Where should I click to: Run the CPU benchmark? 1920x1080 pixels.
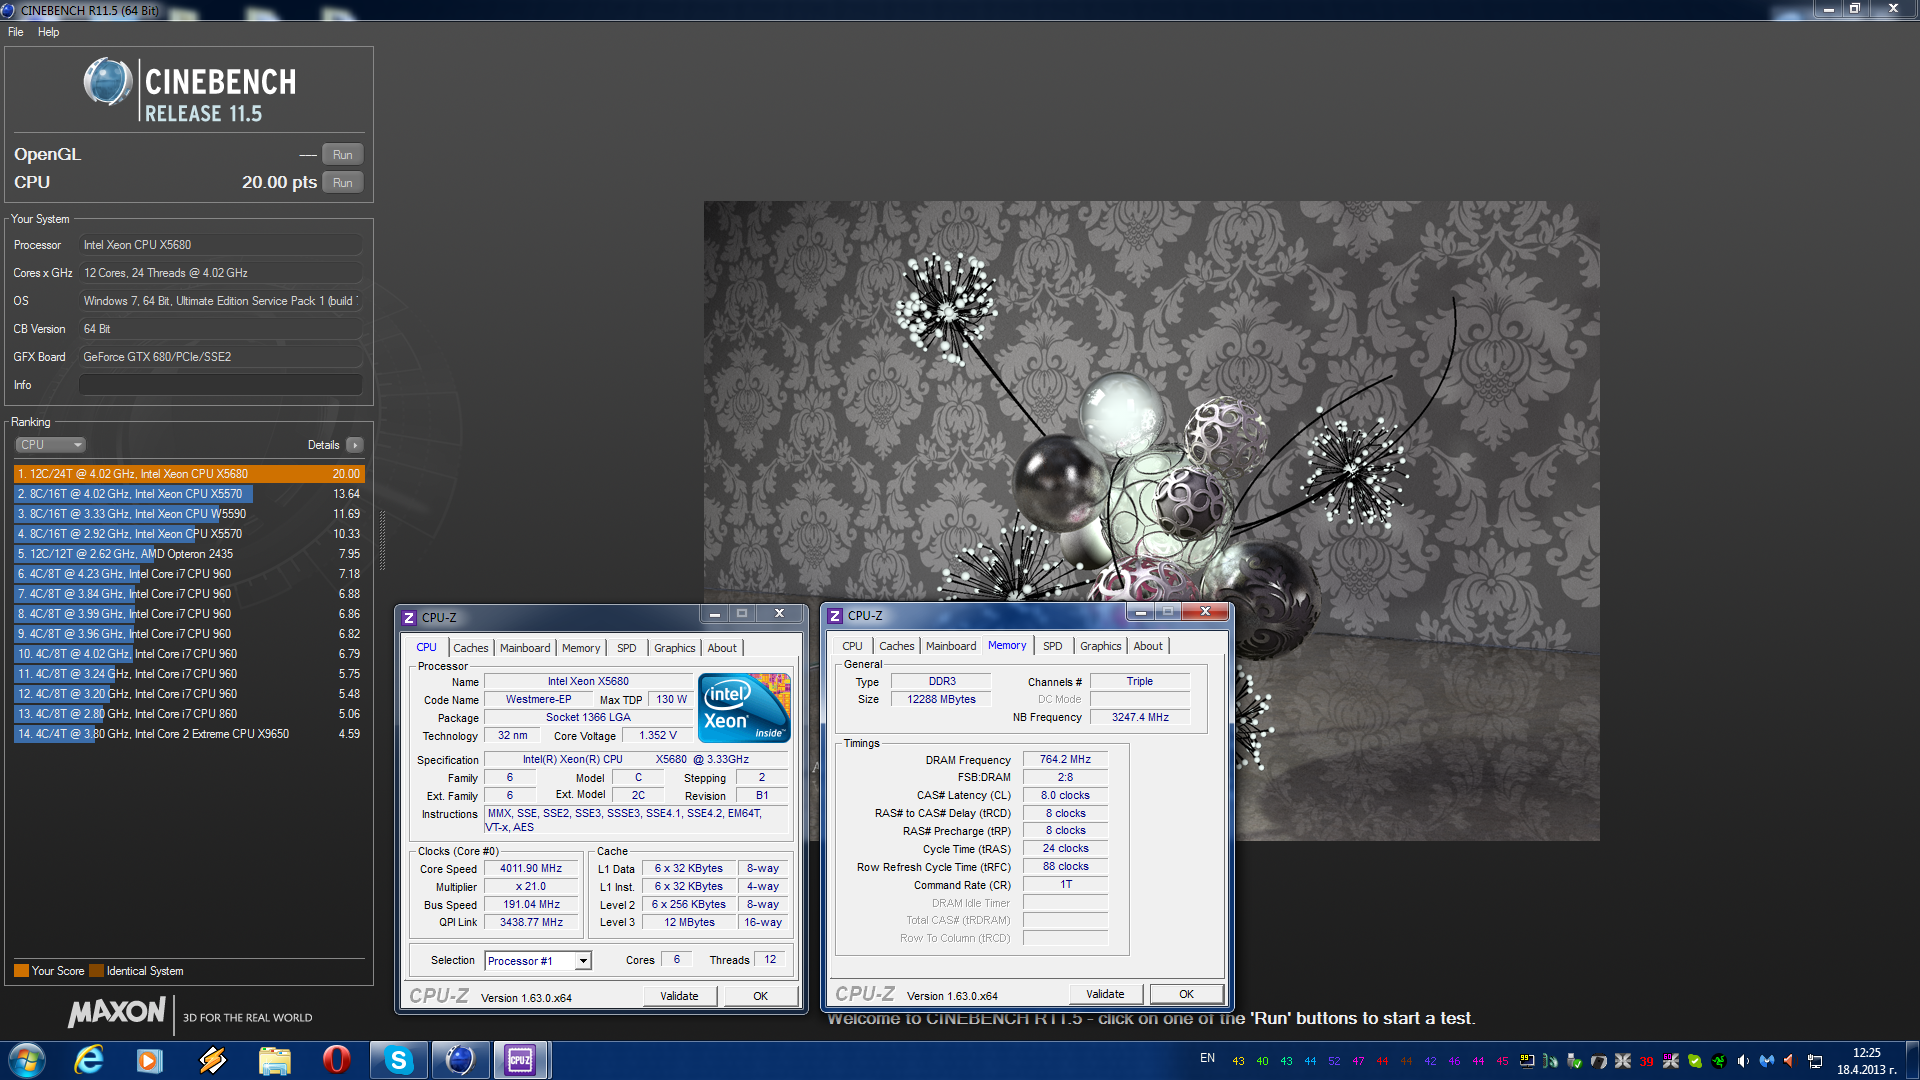[343, 183]
